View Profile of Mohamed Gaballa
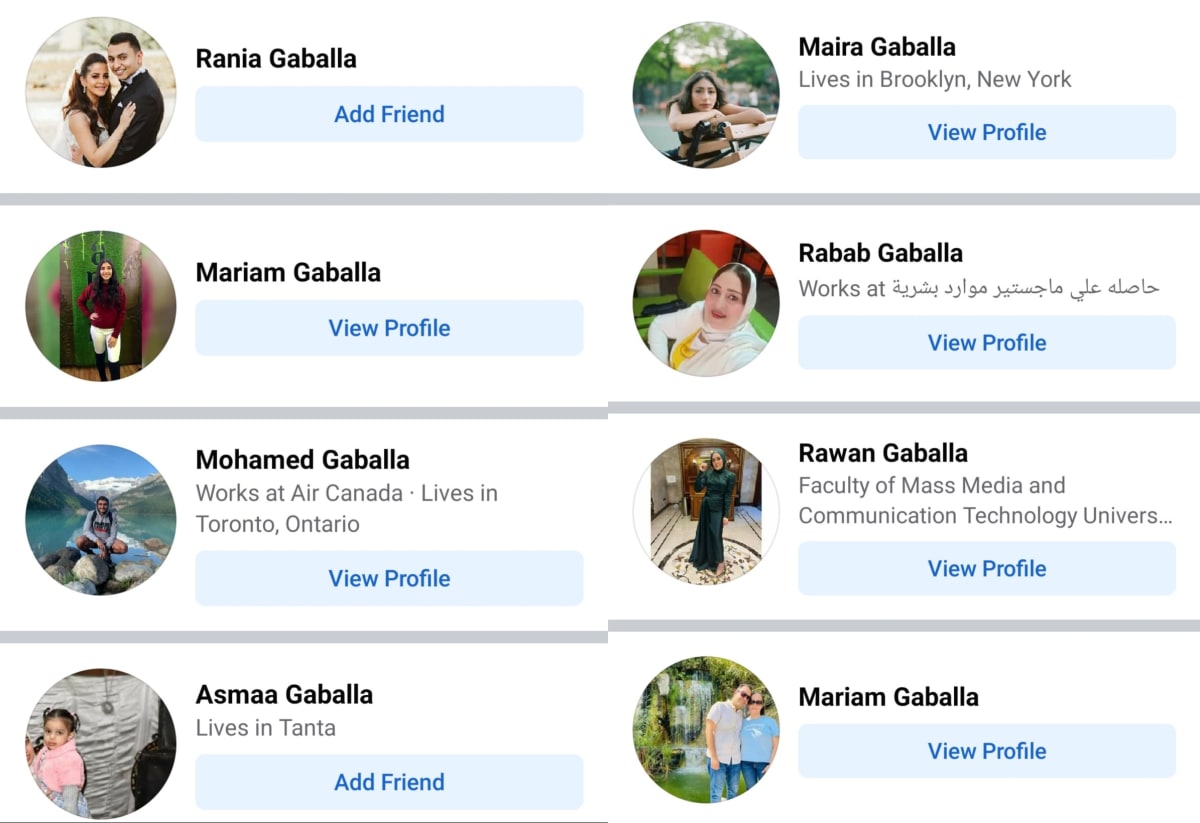This screenshot has width=1200, height=823. pos(389,578)
